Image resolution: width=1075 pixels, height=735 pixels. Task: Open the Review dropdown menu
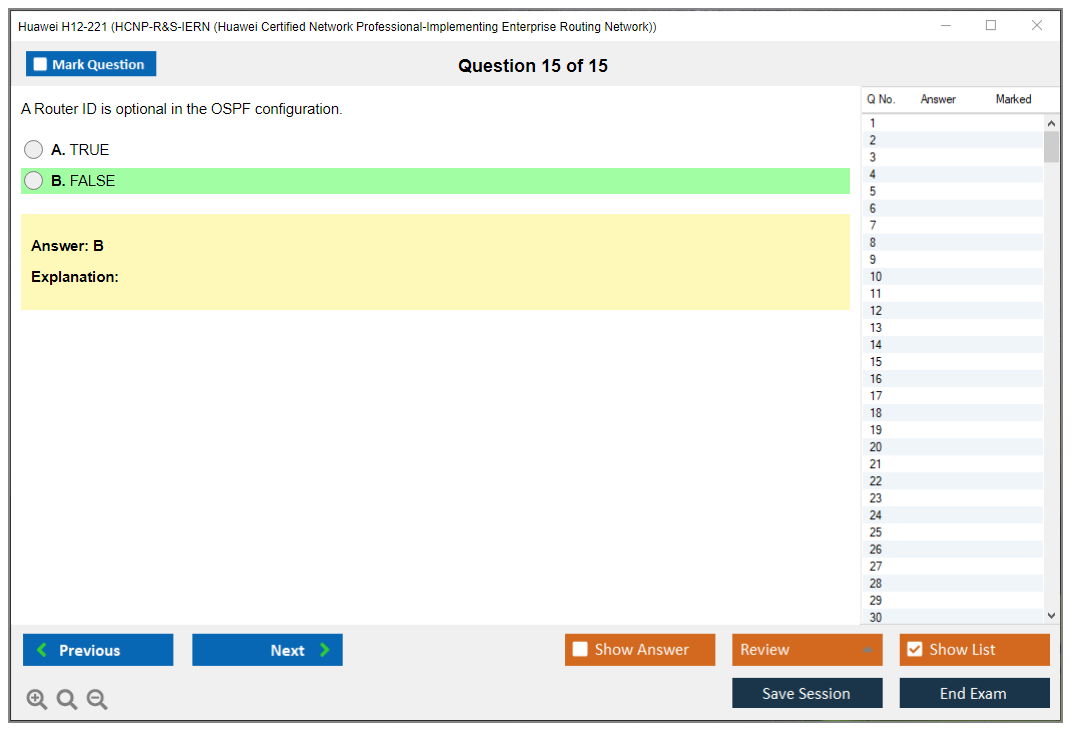click(x=807, y=650)
